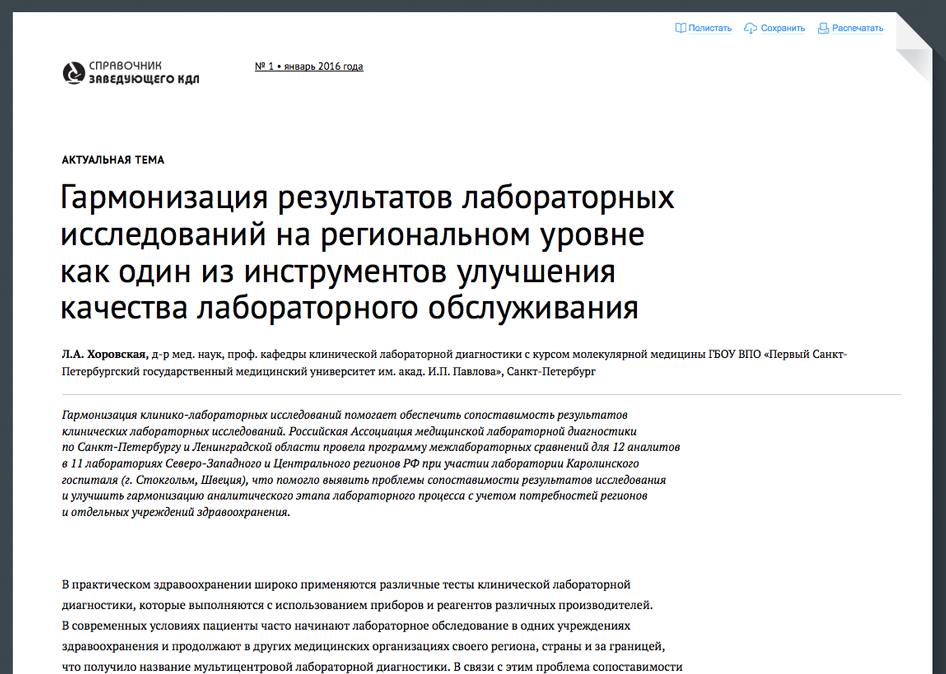Click the abstract starting Гармонизация клинико-лабораторных исследований
This screenshot has width=946, height=674.
(x=370, y=463)
